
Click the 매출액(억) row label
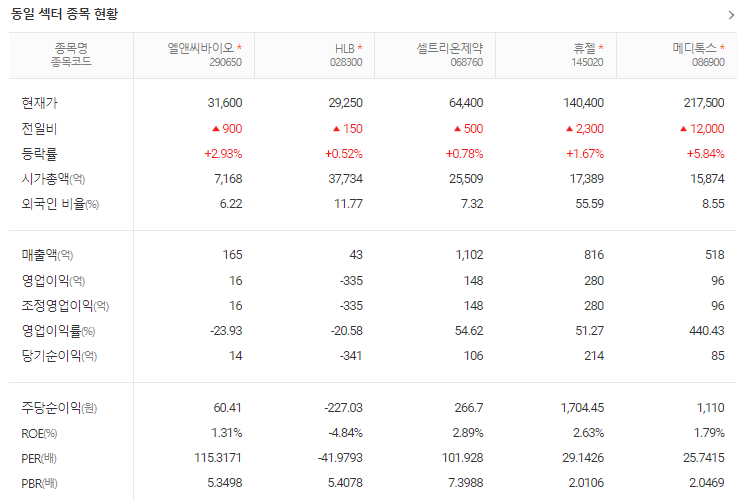point(47,255)
